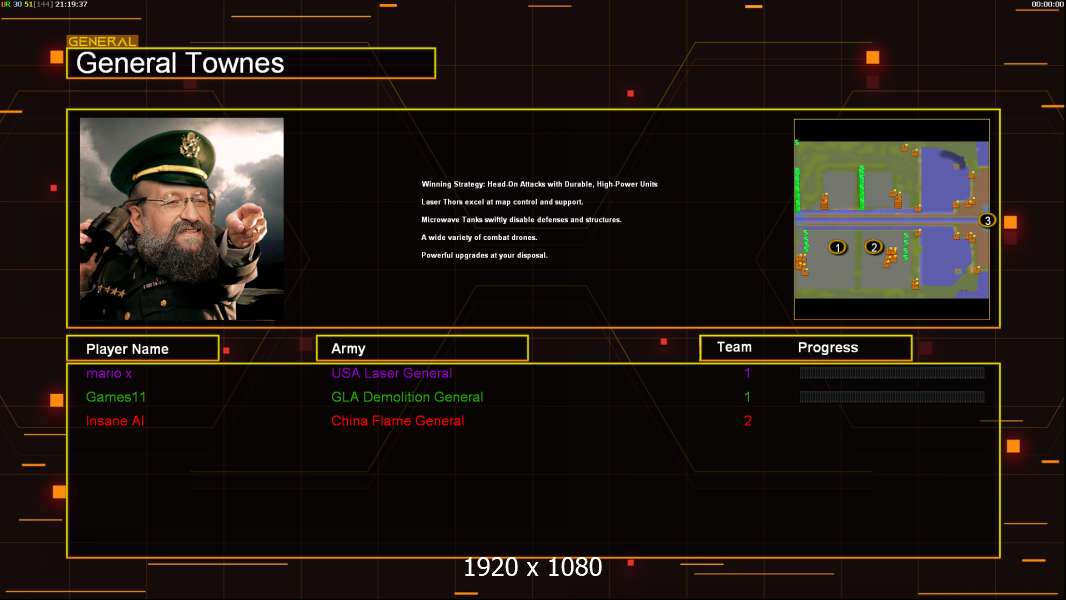Select player name mario x

click(109, 373)
